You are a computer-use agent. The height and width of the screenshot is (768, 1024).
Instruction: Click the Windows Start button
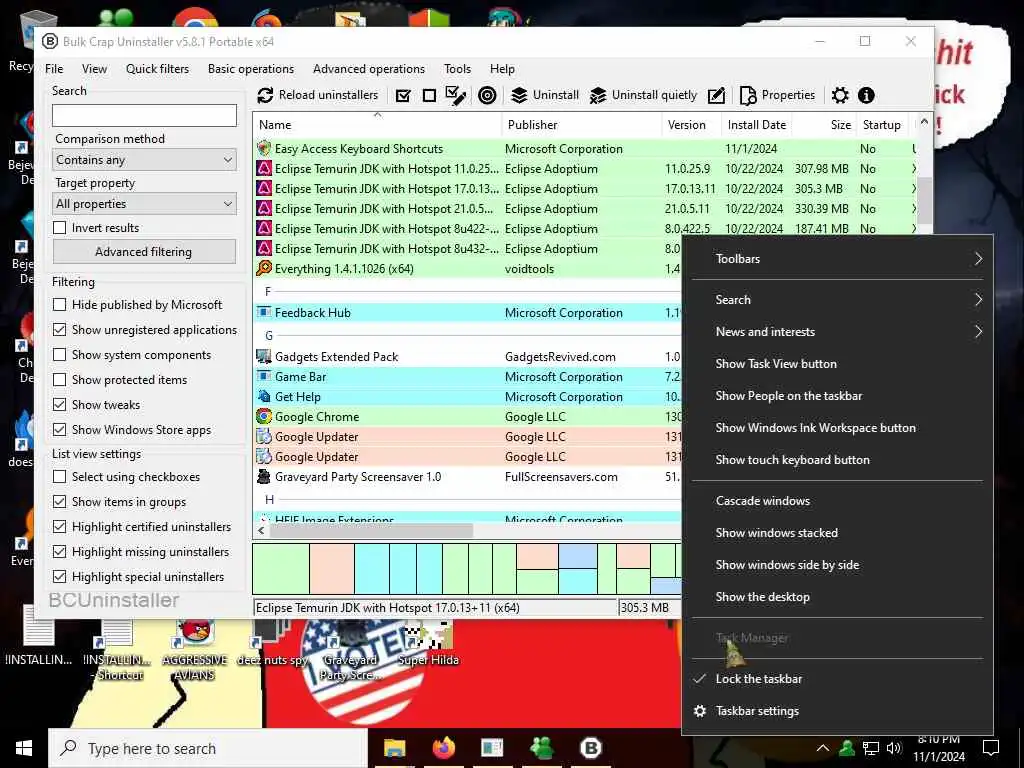point(24,748)
